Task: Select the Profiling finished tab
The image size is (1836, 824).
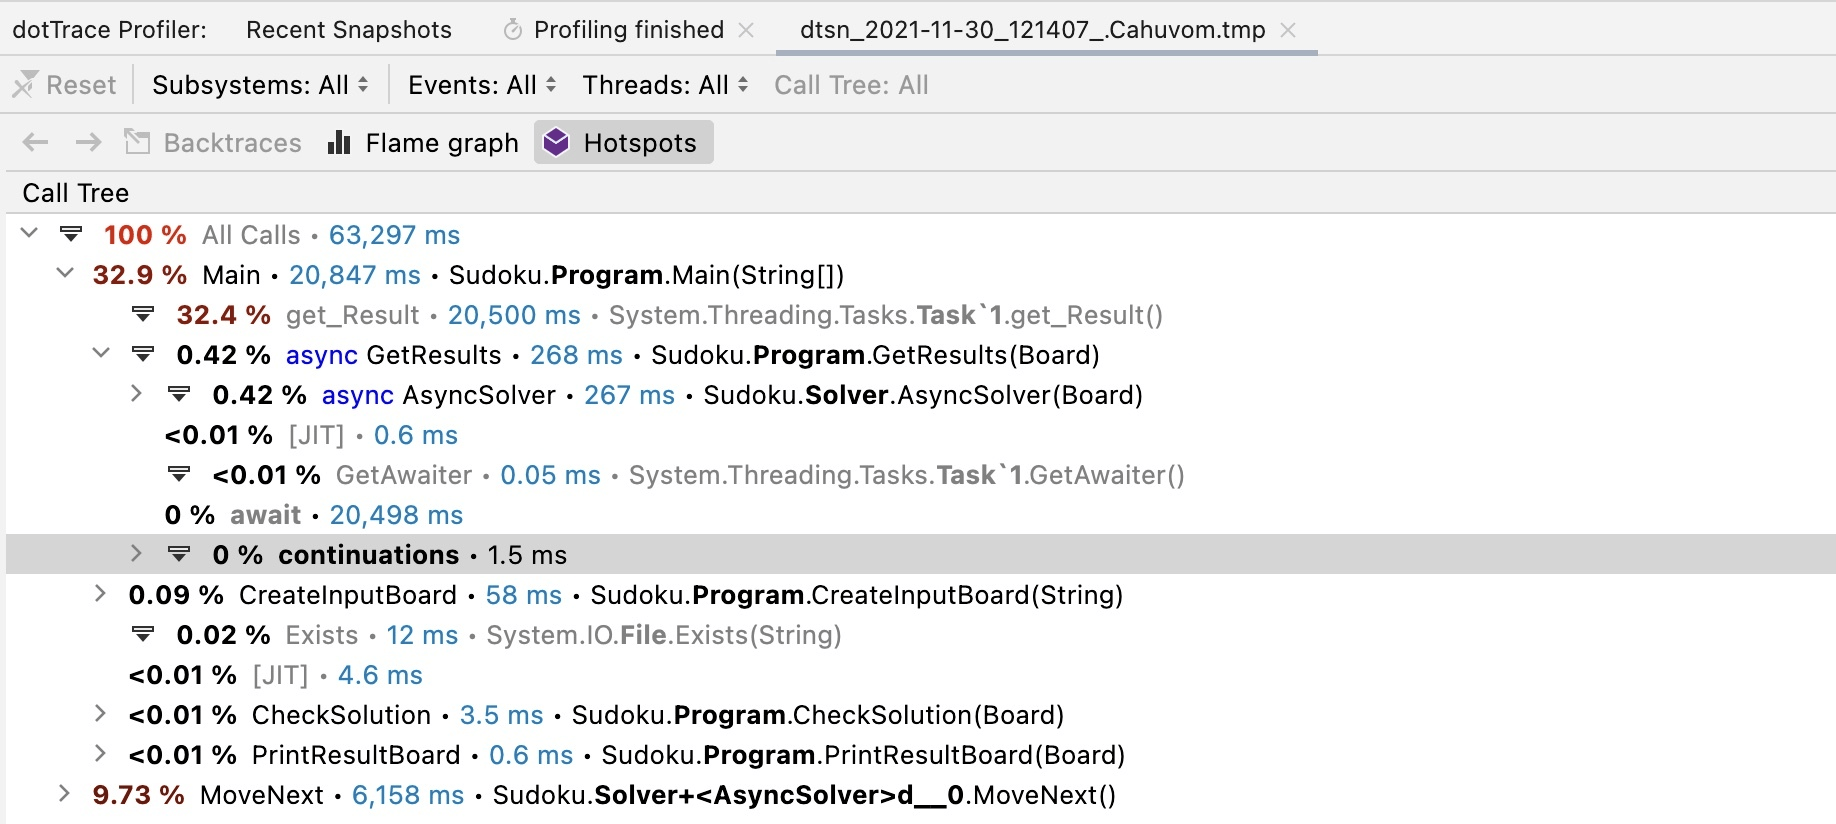Action: pos(628,30)
